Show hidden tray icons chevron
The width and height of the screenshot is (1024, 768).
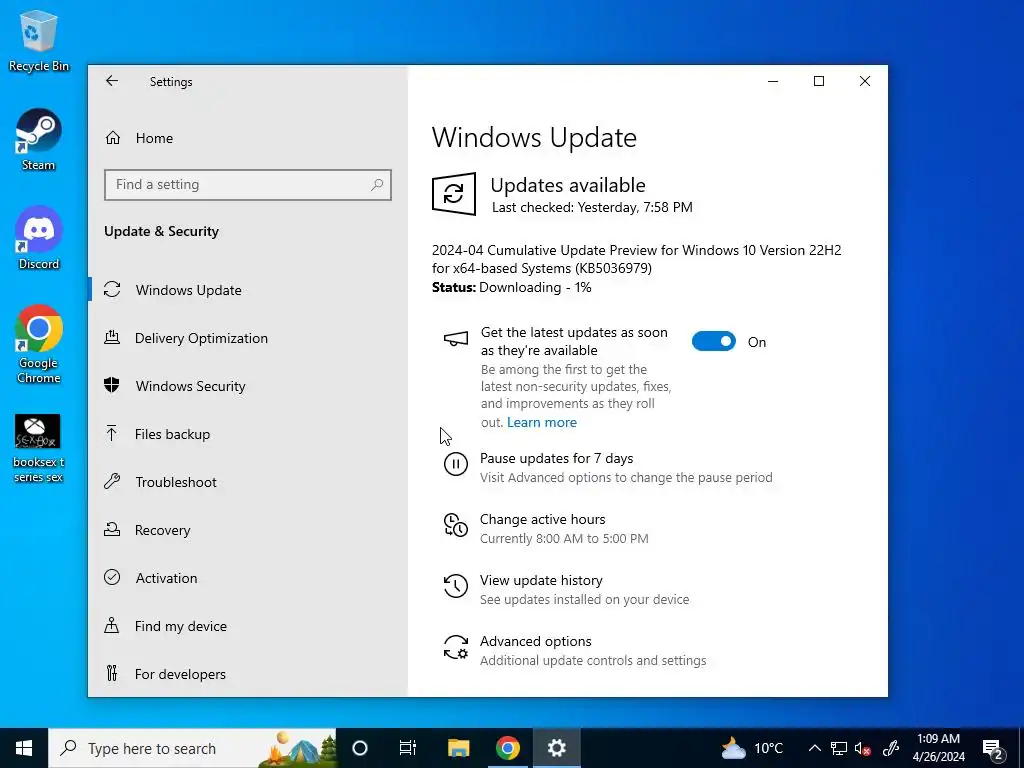(x=814, y=748)
